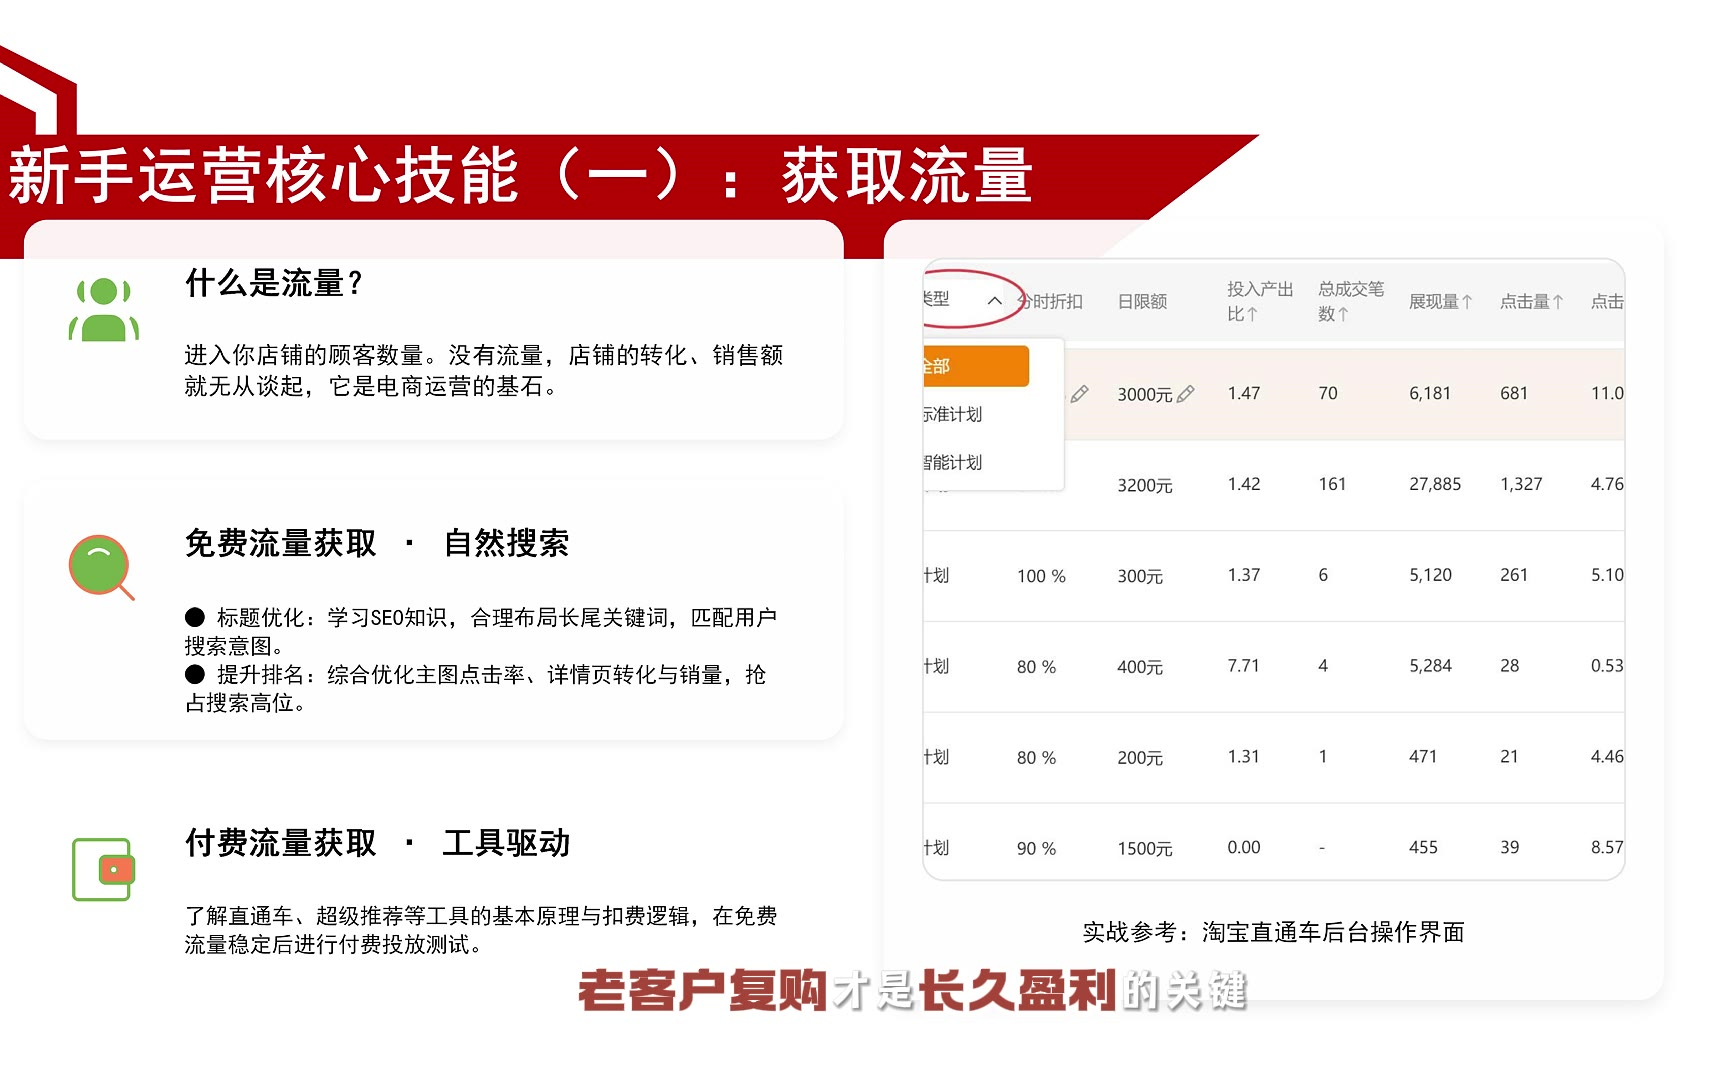Image resolution: width=1728 pixels, height=1080 pixels.
Task: Collapse the 类型 dropdown chevron
Action: [x=994, y=300]
